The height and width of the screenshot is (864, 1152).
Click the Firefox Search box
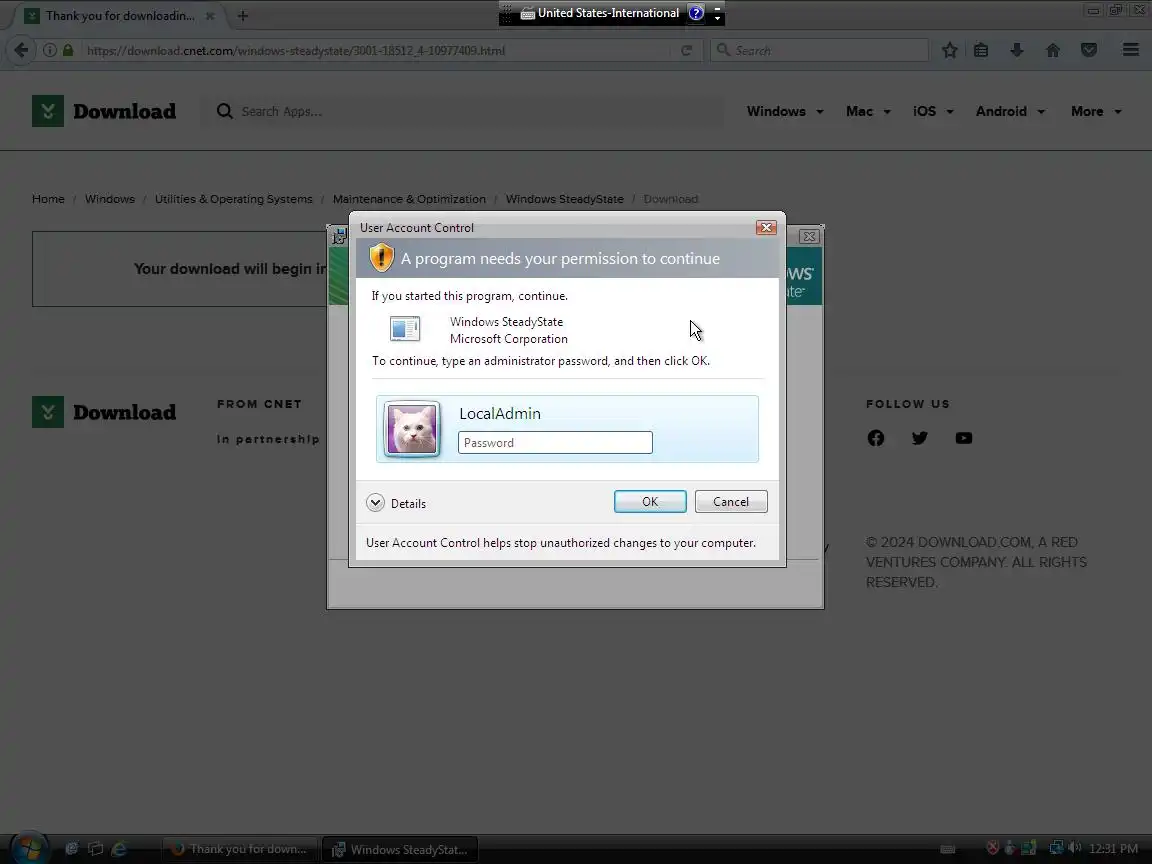(819, 50)
